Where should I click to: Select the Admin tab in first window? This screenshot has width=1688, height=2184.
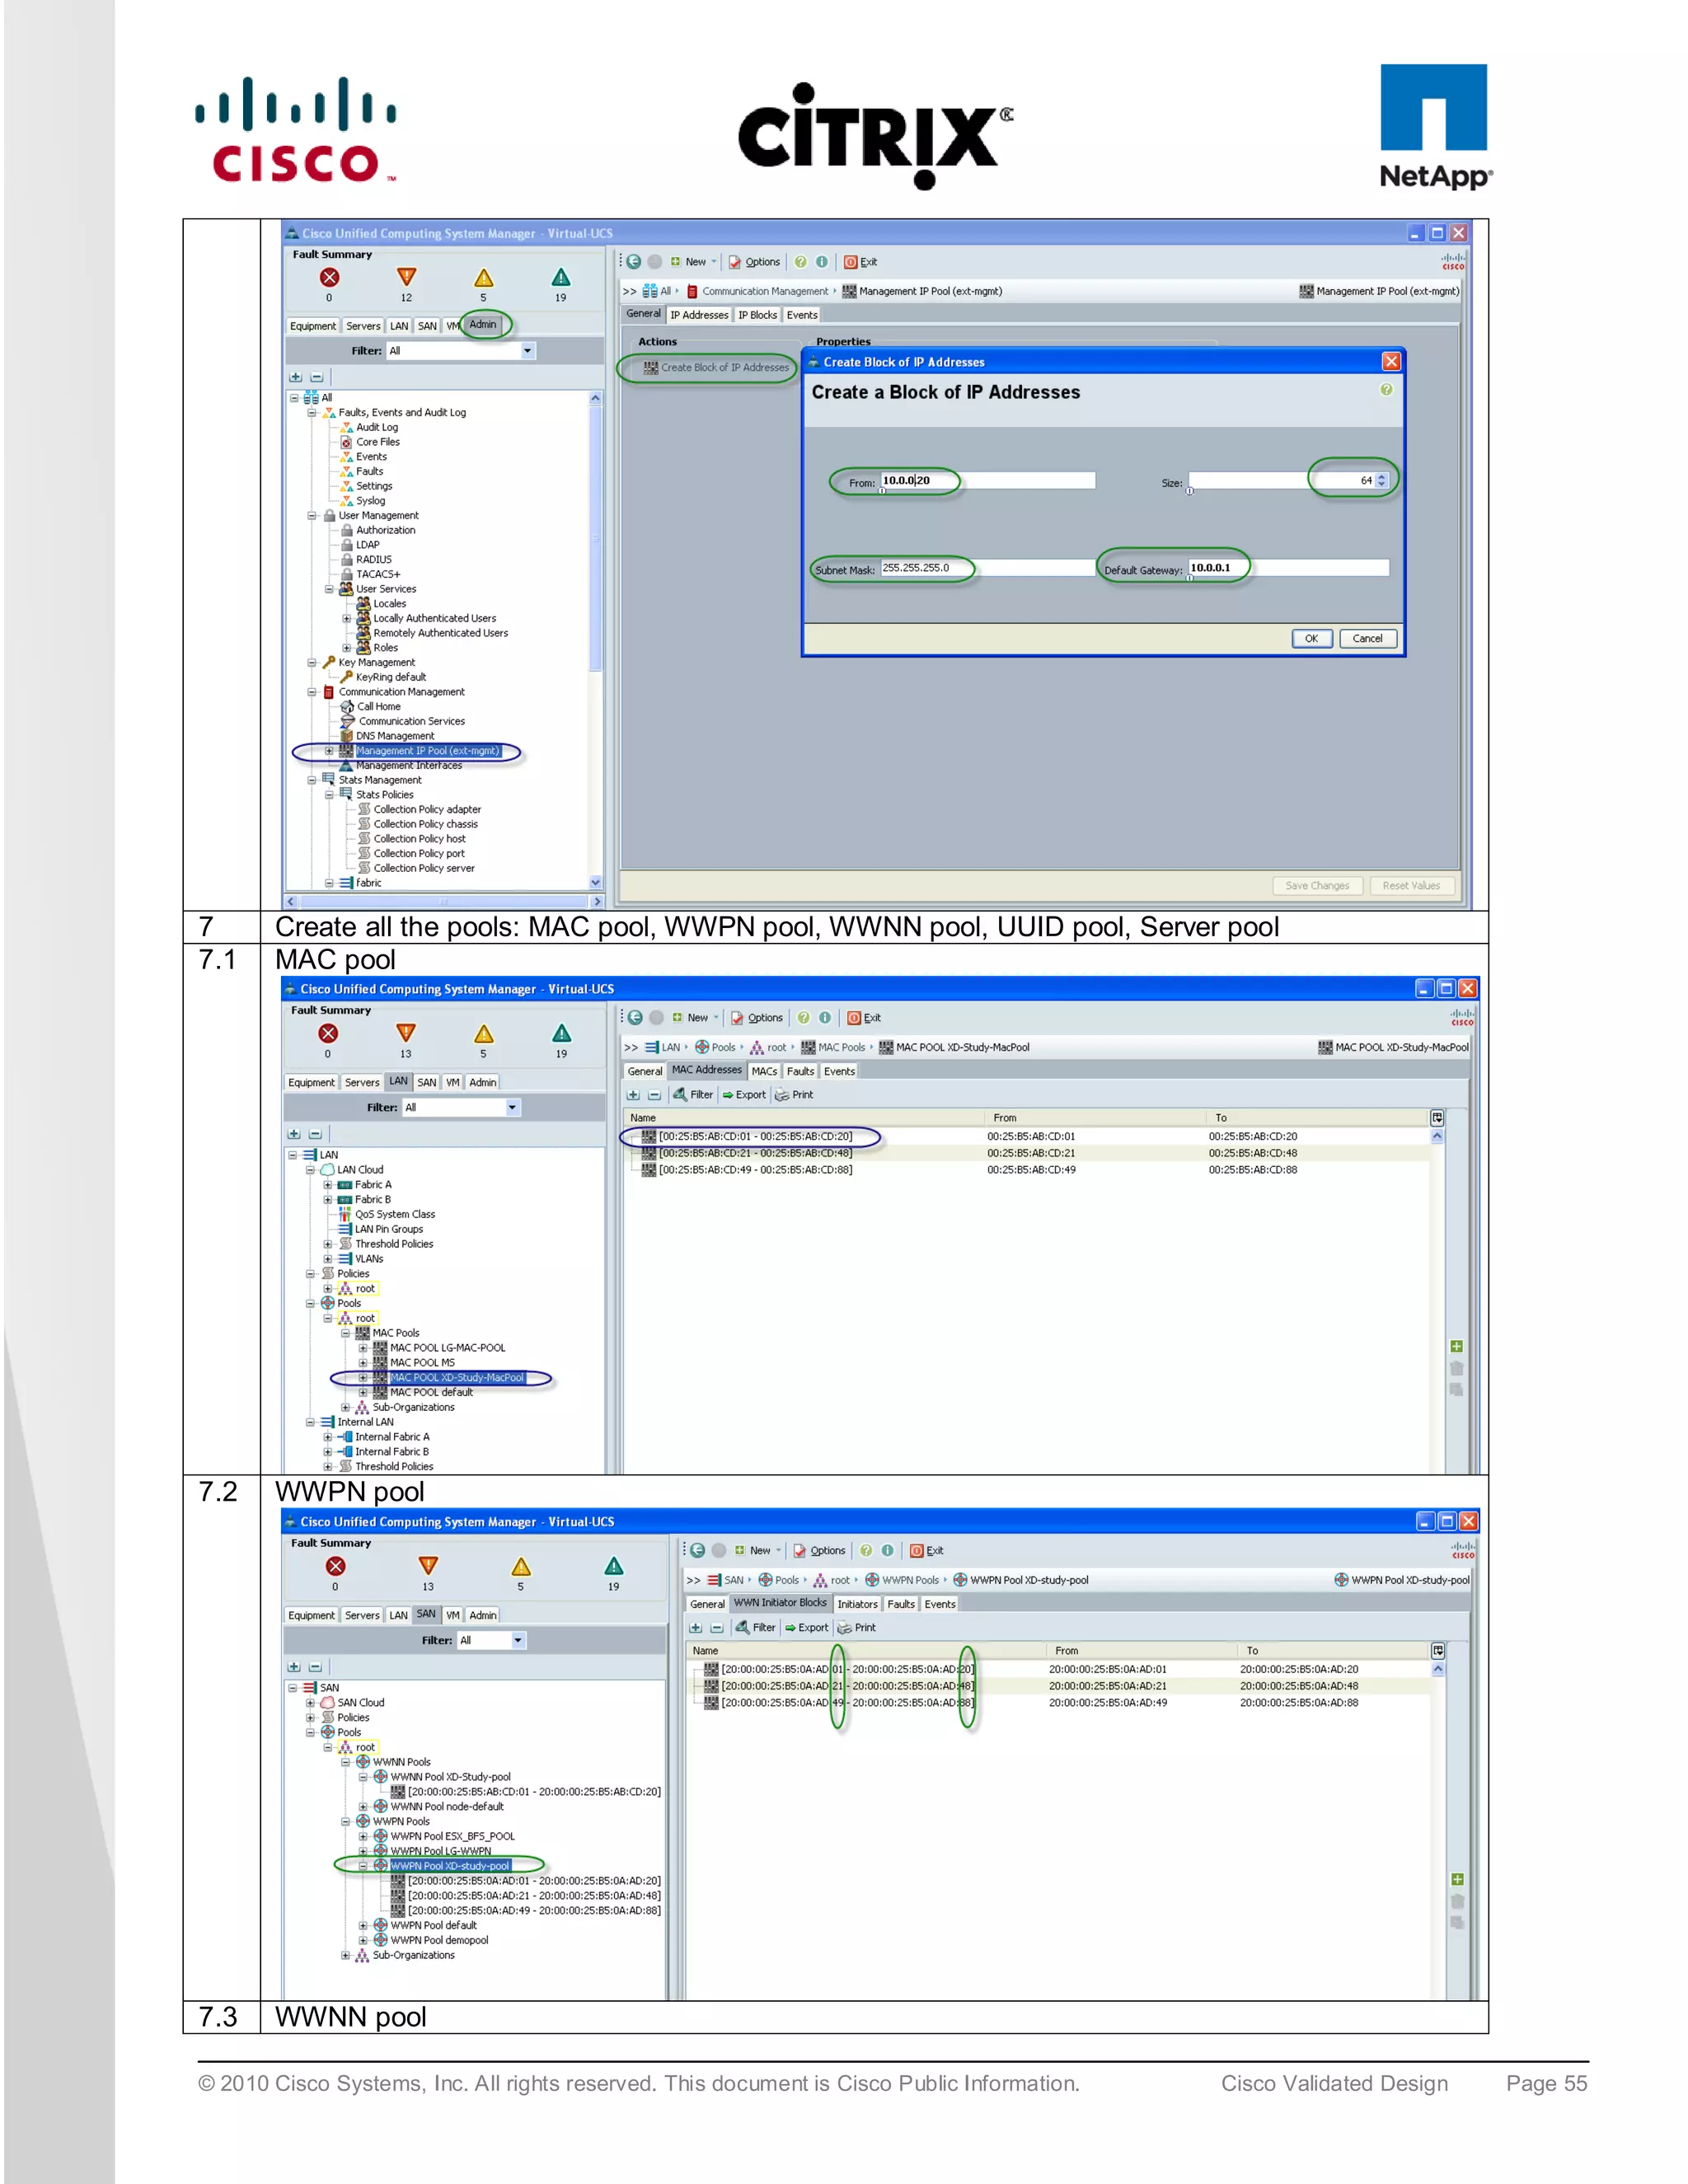(483, 325)
